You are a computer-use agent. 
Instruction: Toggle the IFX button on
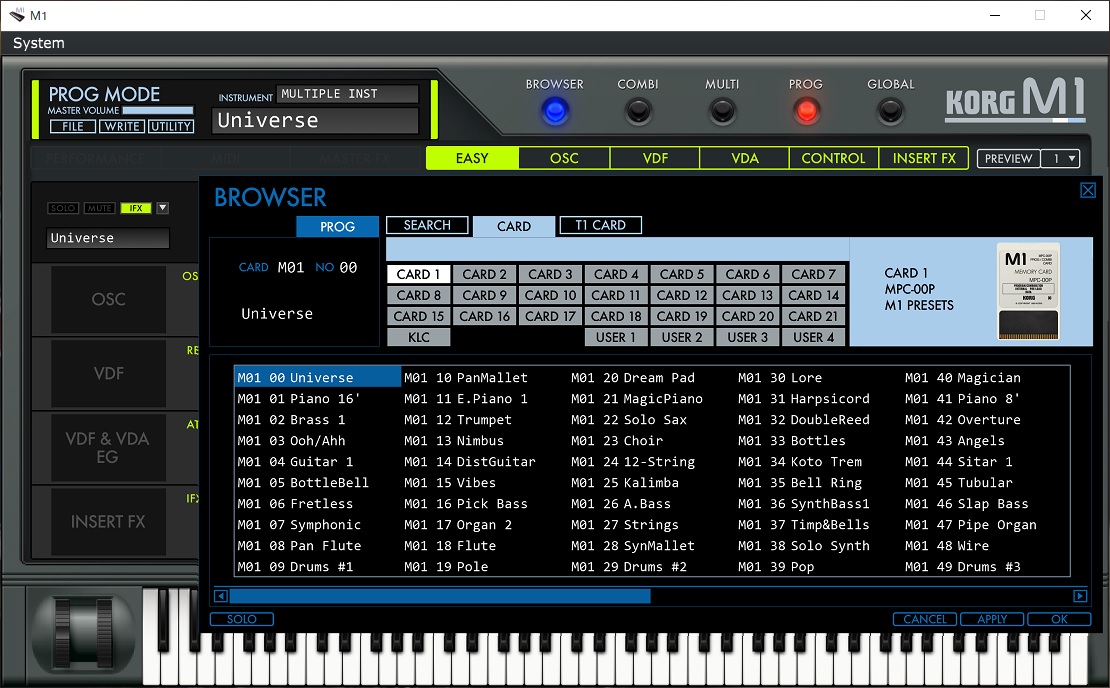(134, 208)
